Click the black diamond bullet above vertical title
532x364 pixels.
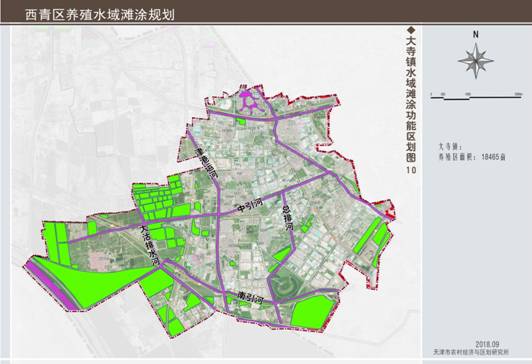(x=411, y=30)
